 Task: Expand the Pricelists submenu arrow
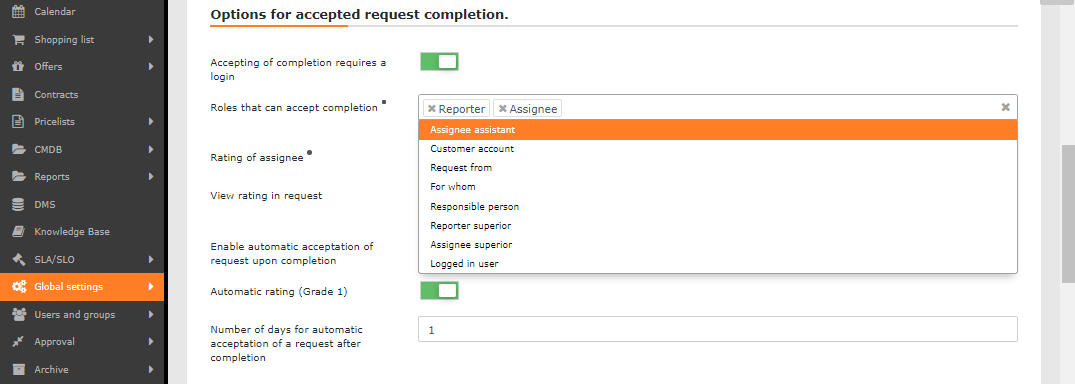[151, 121]
